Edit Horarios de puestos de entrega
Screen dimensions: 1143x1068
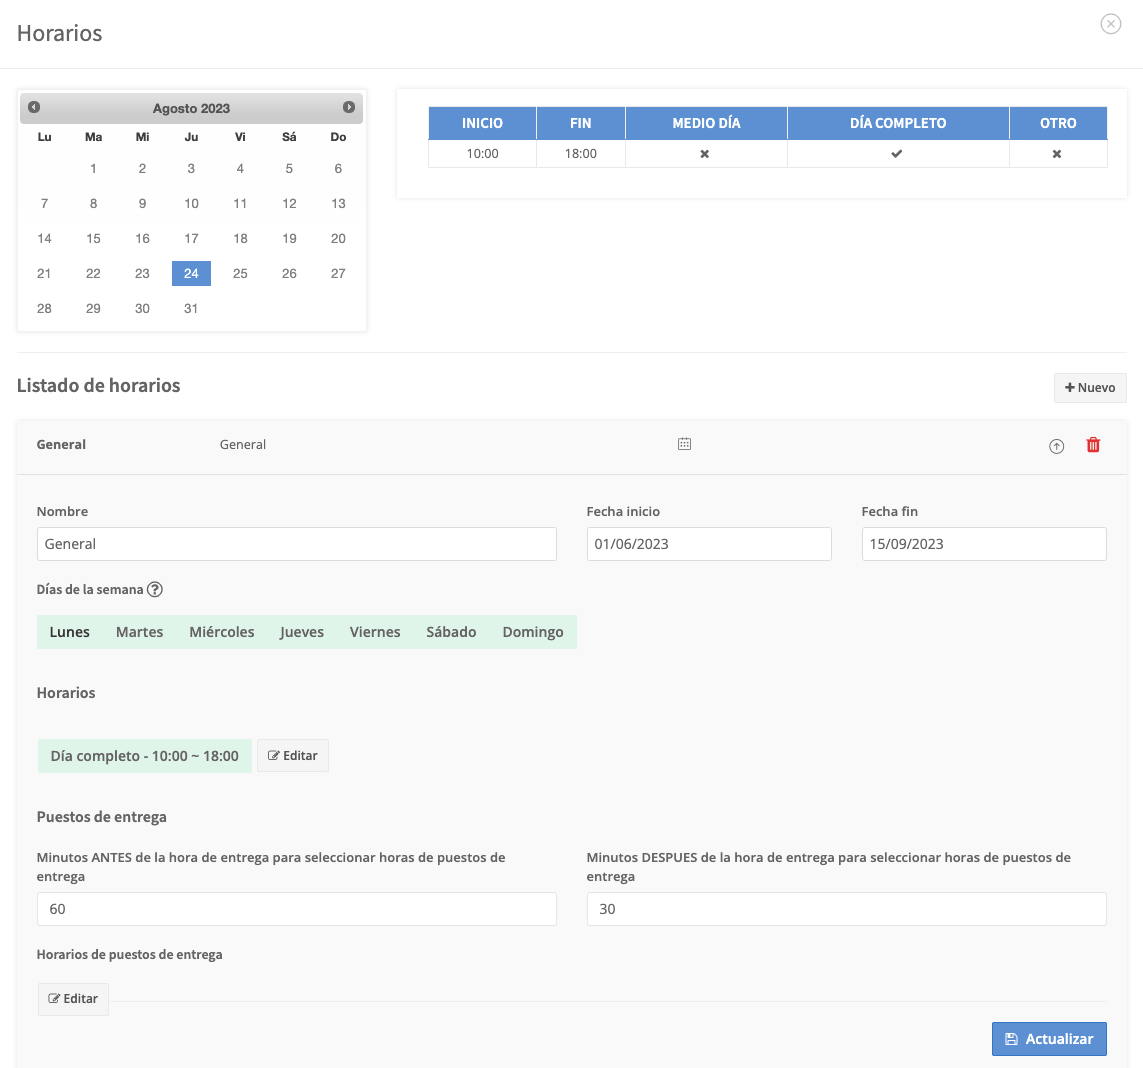click(73, 999)
